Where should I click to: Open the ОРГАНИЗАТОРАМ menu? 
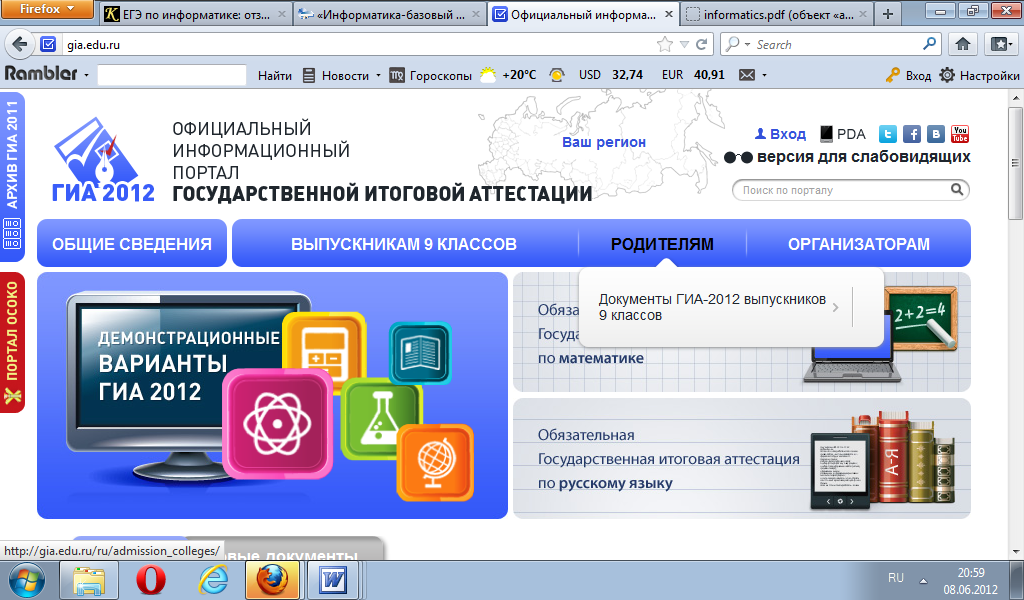click(x=859, y=244)
